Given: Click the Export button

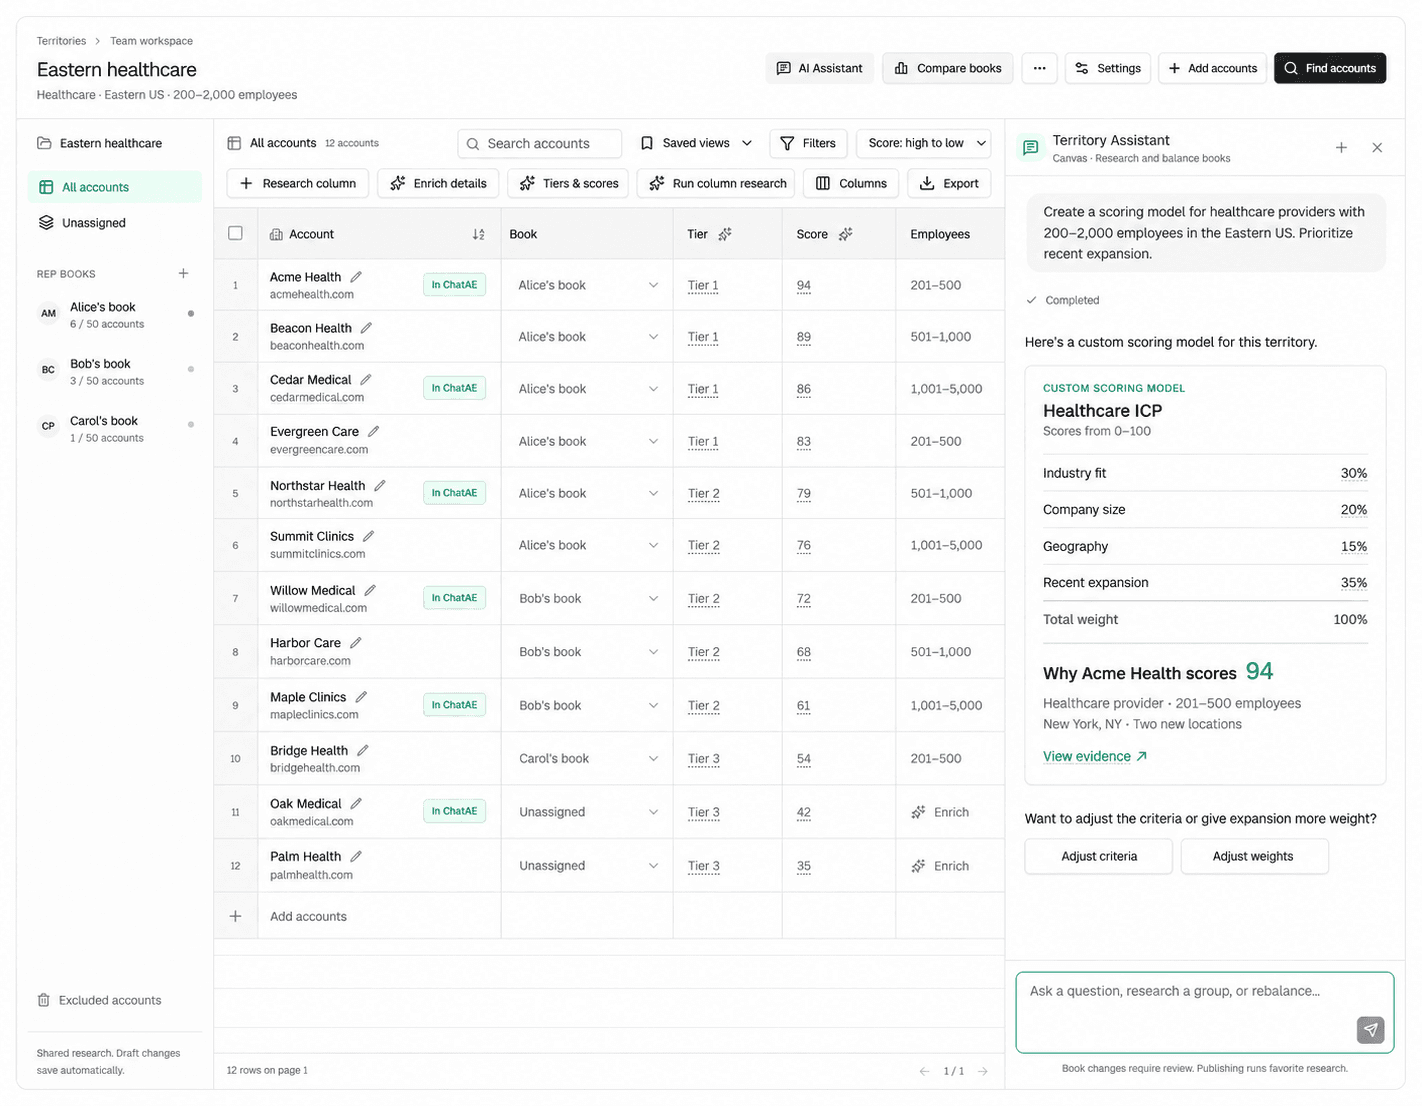Looking at the screenshot, I should click(x=949, y=183).
